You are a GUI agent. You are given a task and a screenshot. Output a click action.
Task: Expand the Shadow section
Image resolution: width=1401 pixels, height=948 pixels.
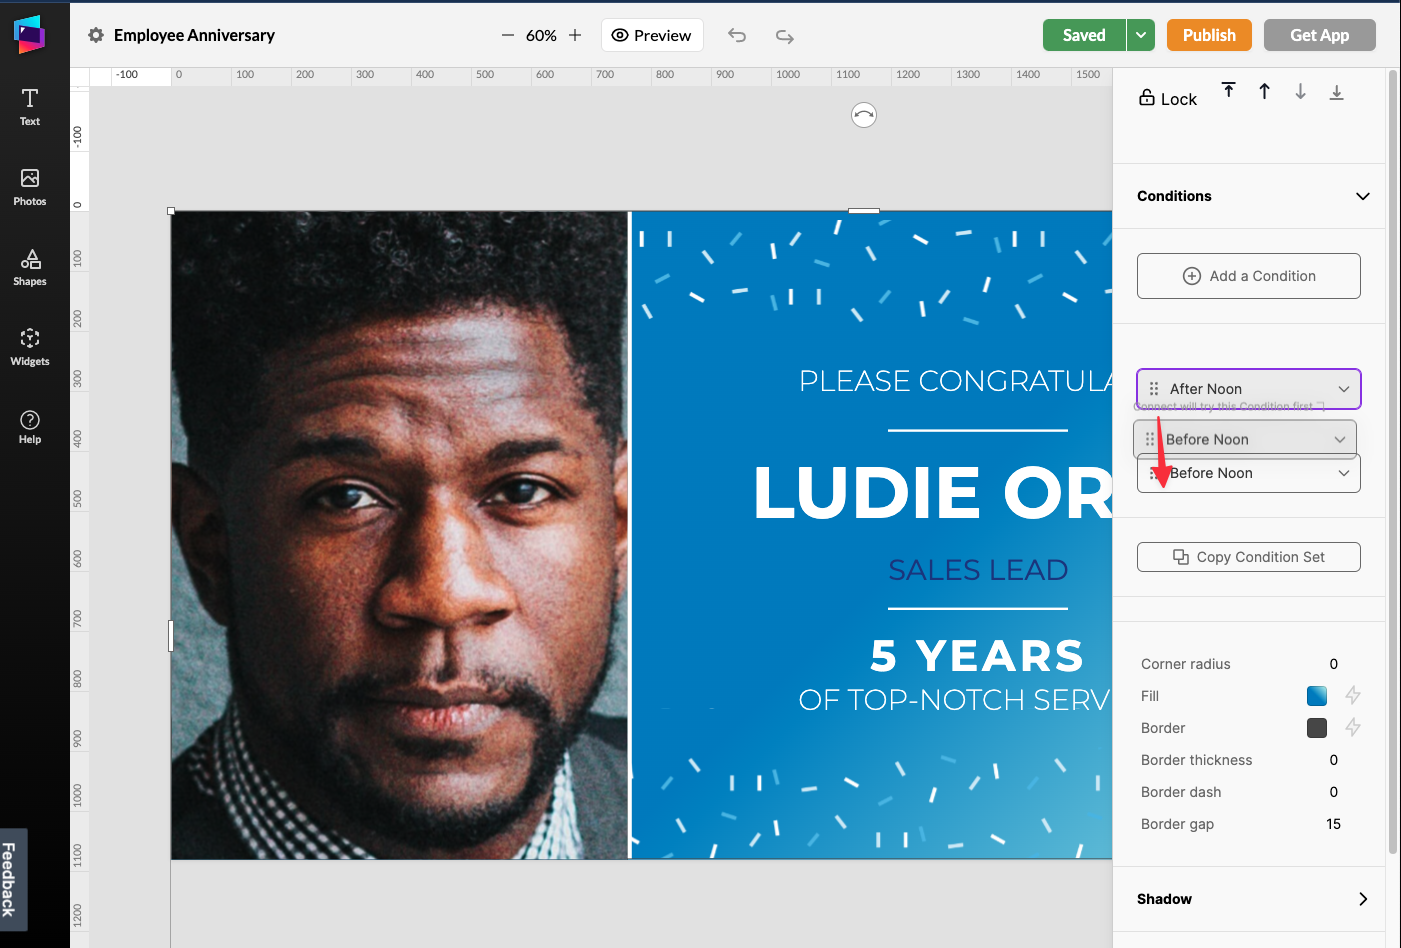(x=1362, y=899)
